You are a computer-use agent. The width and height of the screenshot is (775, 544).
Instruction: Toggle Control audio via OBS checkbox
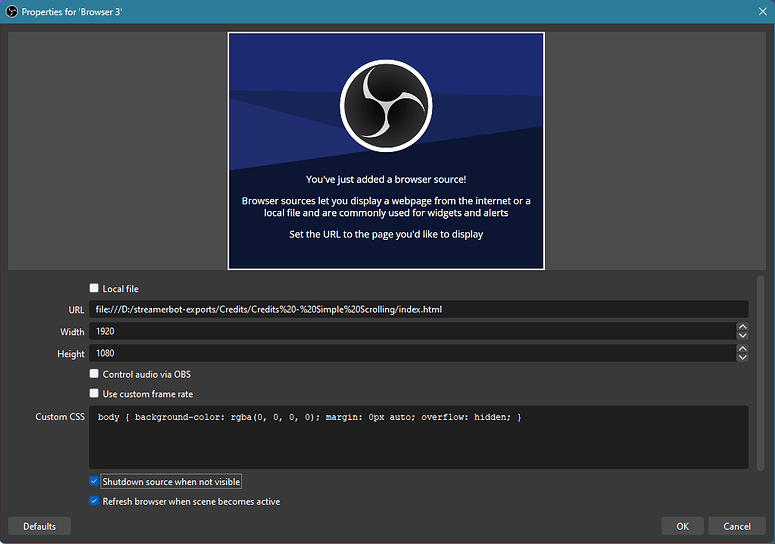coord(94,374)
